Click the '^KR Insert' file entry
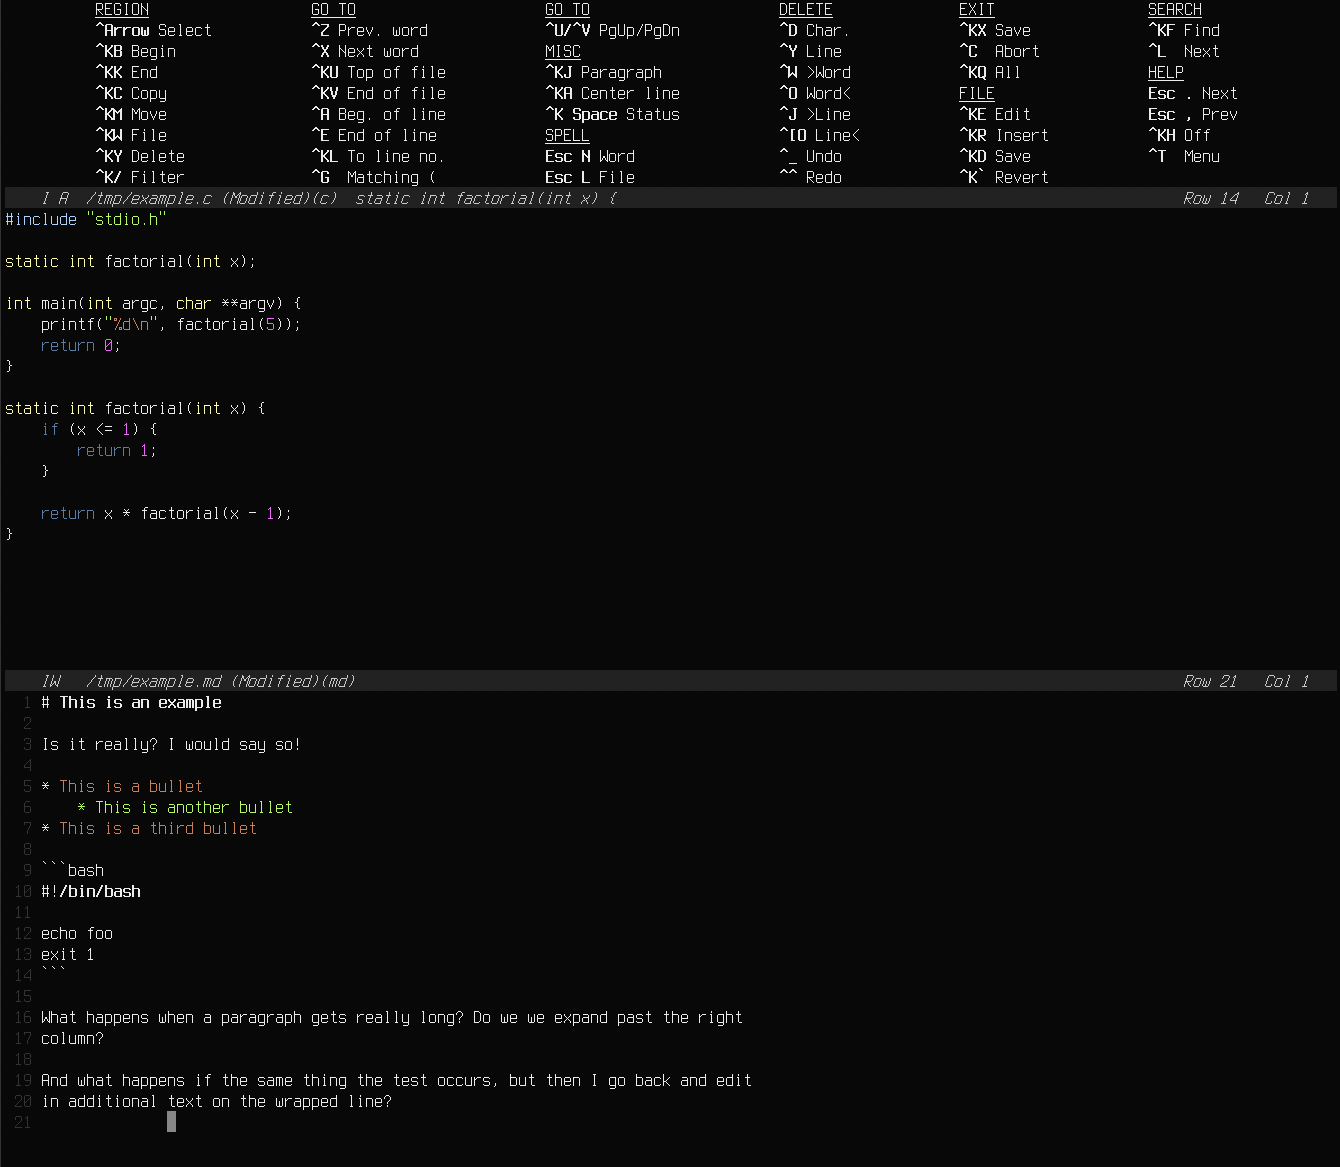The image size is (1340, 1167). (1004, 135)
